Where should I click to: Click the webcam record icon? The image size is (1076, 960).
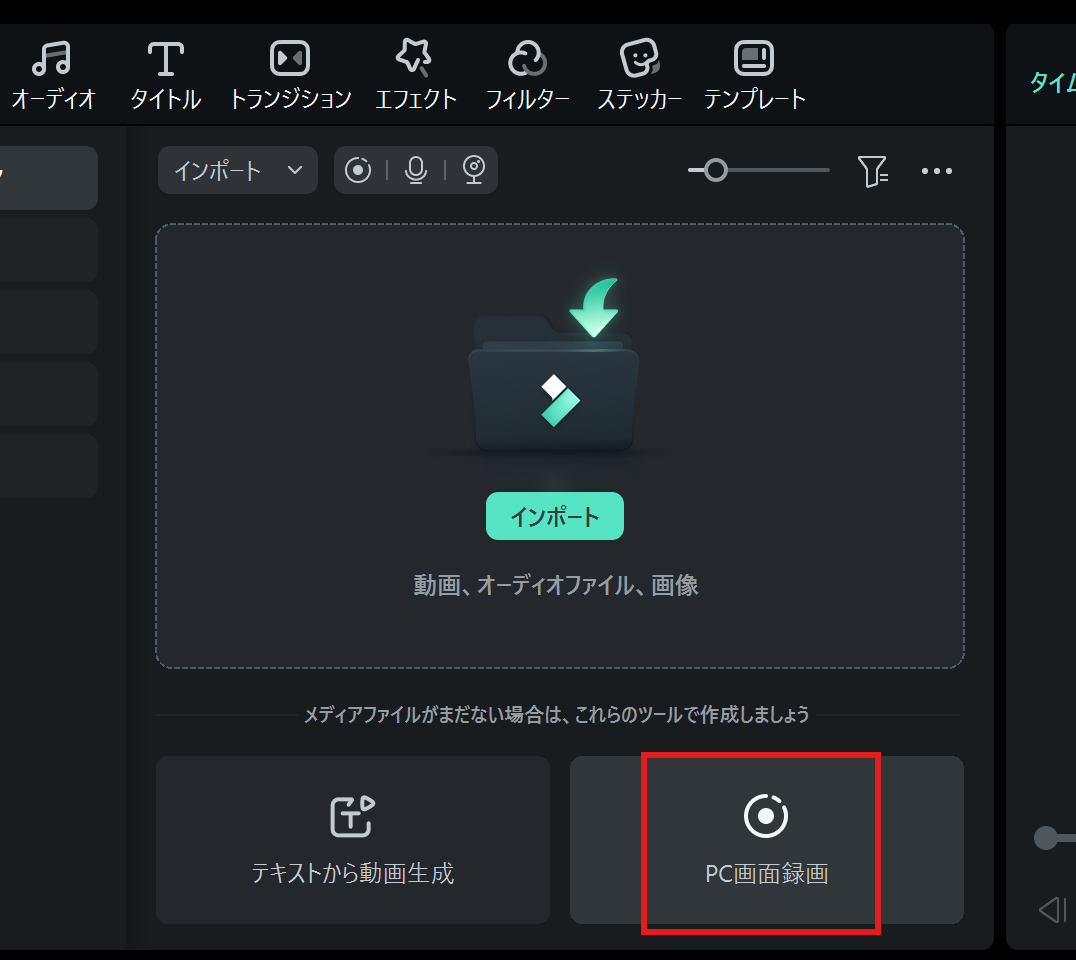[x=474, y=170]
